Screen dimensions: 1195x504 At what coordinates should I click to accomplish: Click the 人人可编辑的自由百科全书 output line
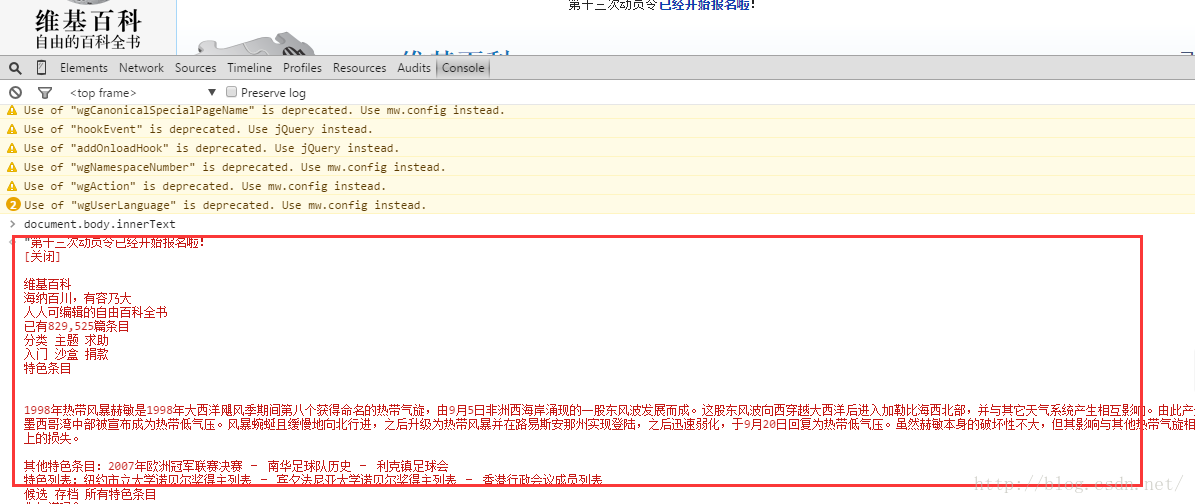click(95, 312)
